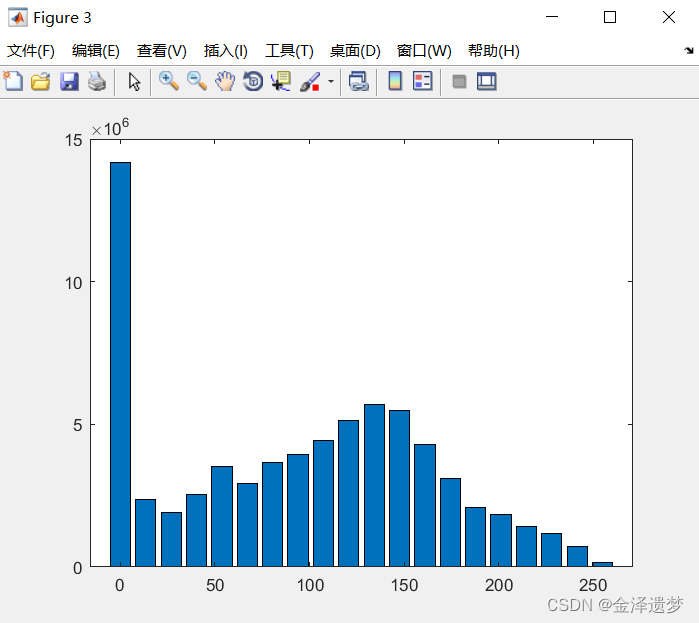The height and width of the screenshot is (623, 699).
Task: Click the x-axis tick label 200
Action: 499,585
